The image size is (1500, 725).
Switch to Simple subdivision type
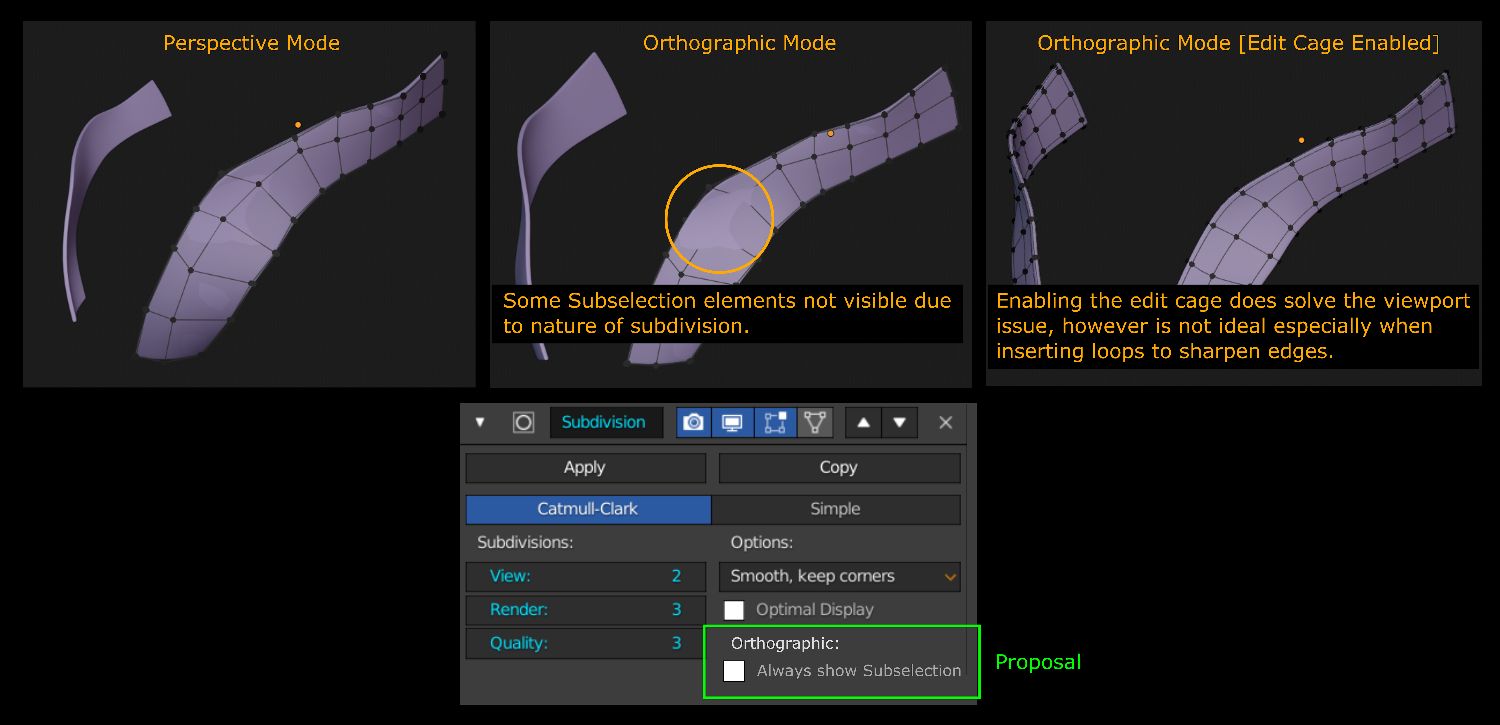click(836, 509)
